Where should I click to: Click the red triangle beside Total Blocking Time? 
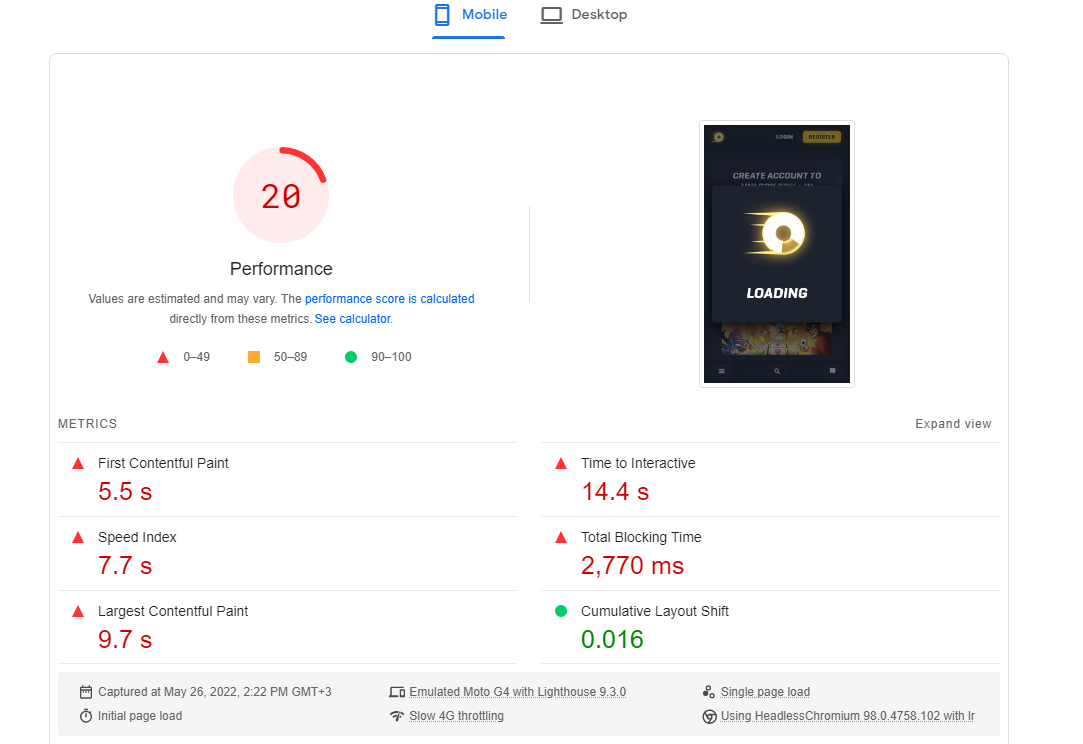[x=561, y=537]
